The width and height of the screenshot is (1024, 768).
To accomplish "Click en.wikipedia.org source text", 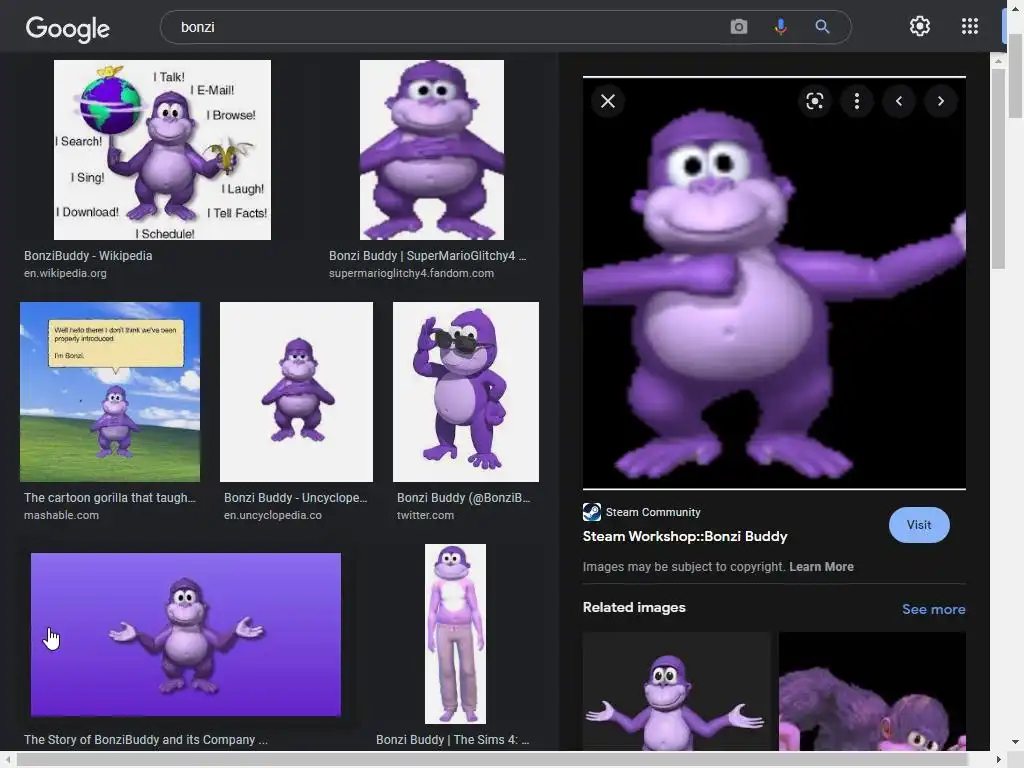I will click(65, 273).
